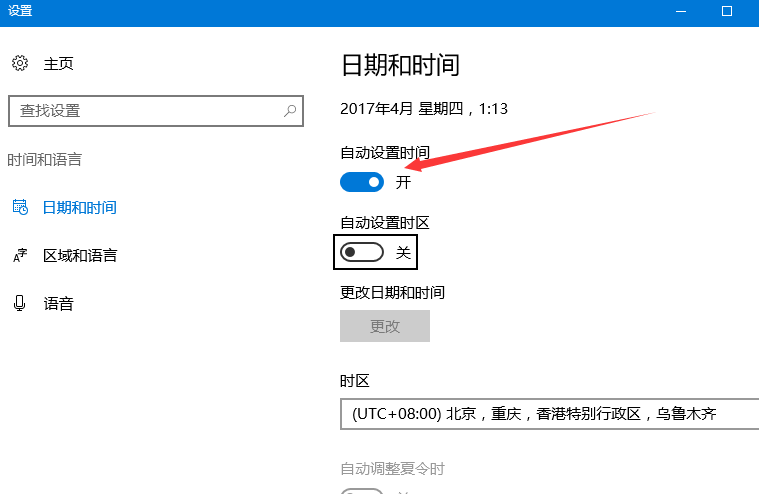Select 语音 in the left sidebar
759x494 pixels.
58,304
